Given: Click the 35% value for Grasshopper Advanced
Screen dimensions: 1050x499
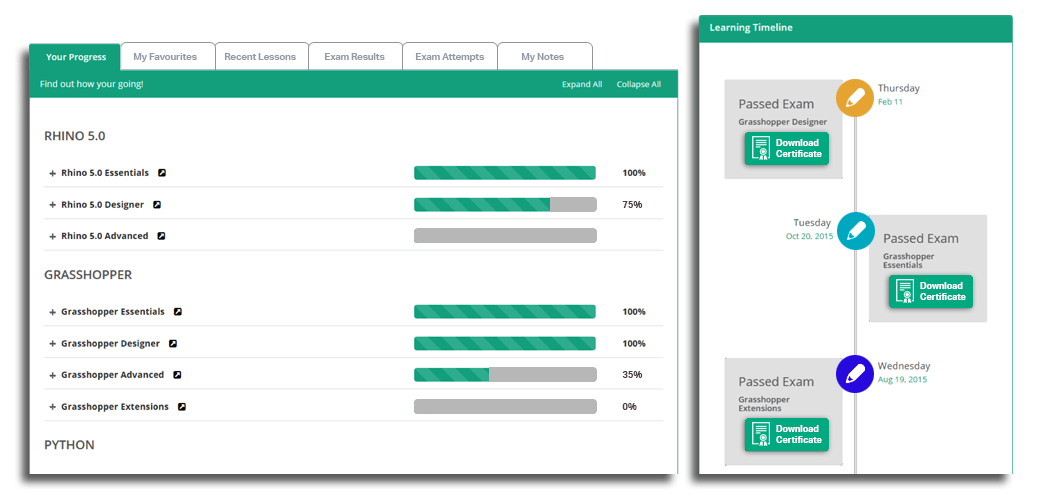Looking at the screenshot, I should [632, 374].
